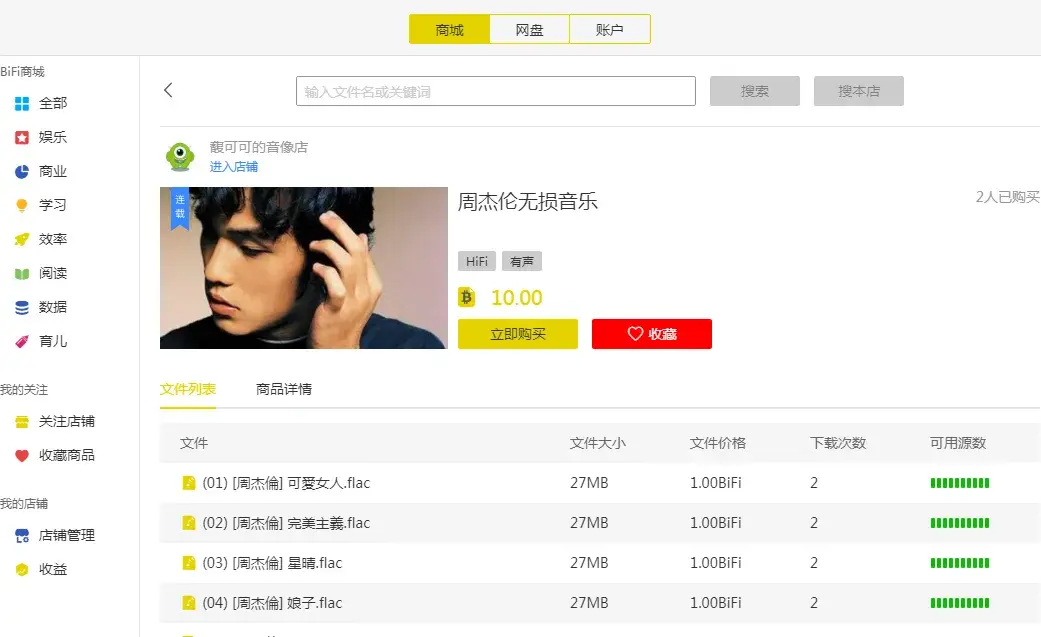
Task: Open 关注店铺 shop icon
Action: [x=22, y=422]
